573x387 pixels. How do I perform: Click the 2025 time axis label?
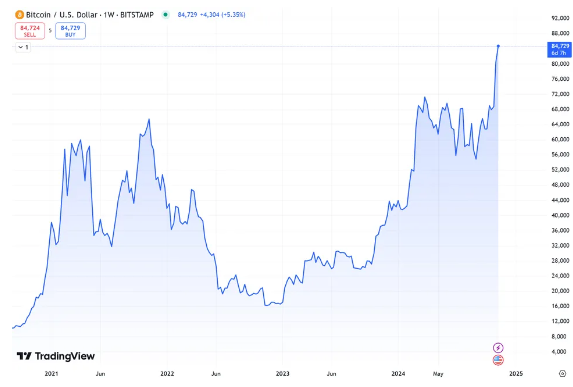click(x=516, y=374)
